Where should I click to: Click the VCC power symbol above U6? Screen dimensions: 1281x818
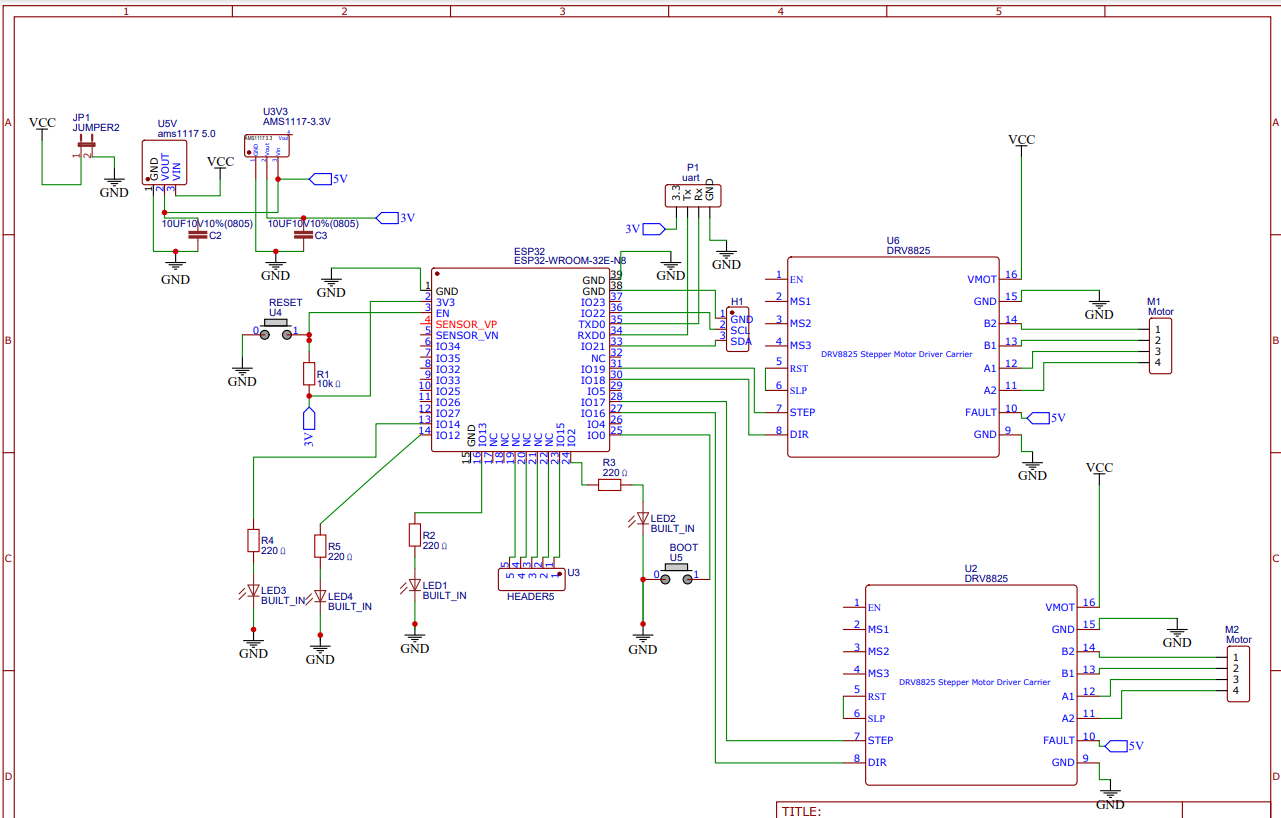click(x=1021, y=140)
